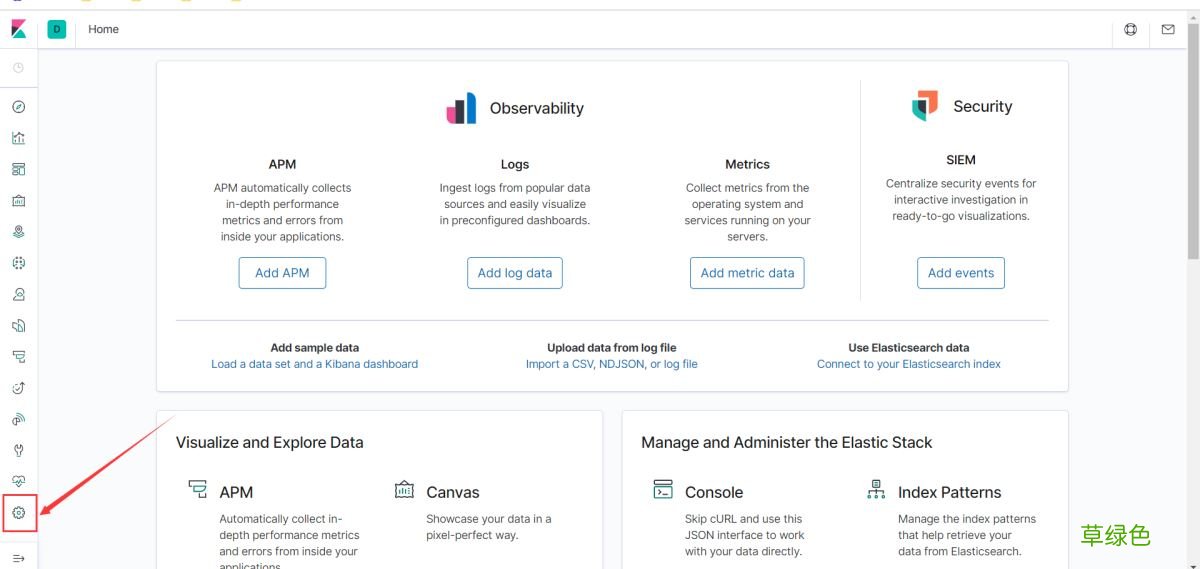Open the space selector D avatar

click(x=57, y=30)
